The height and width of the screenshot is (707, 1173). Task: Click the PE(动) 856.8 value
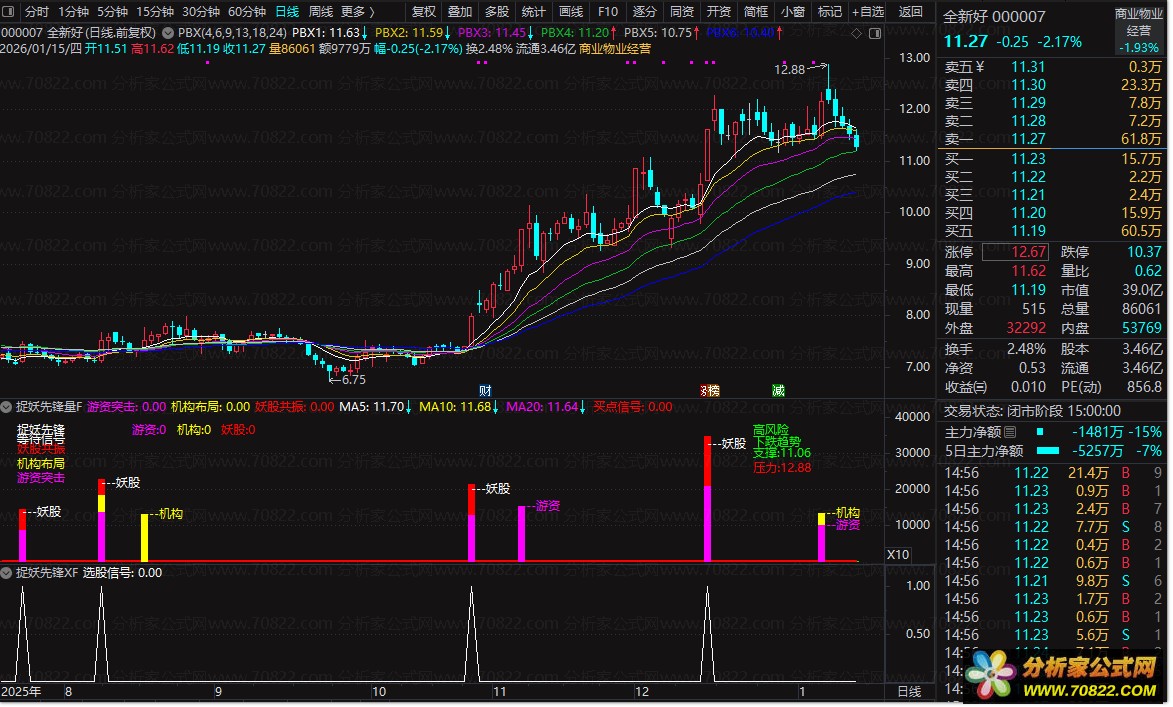[1144, 388]
